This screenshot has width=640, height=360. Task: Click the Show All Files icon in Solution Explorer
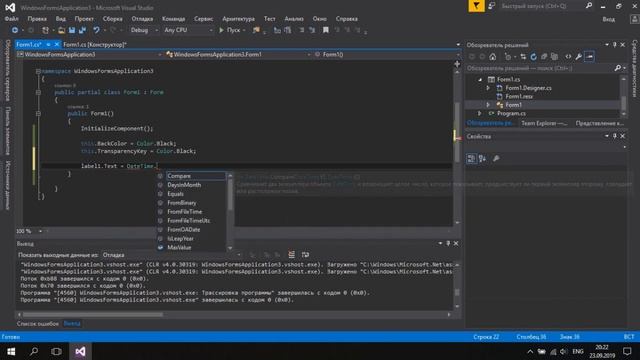click(554, 57)
